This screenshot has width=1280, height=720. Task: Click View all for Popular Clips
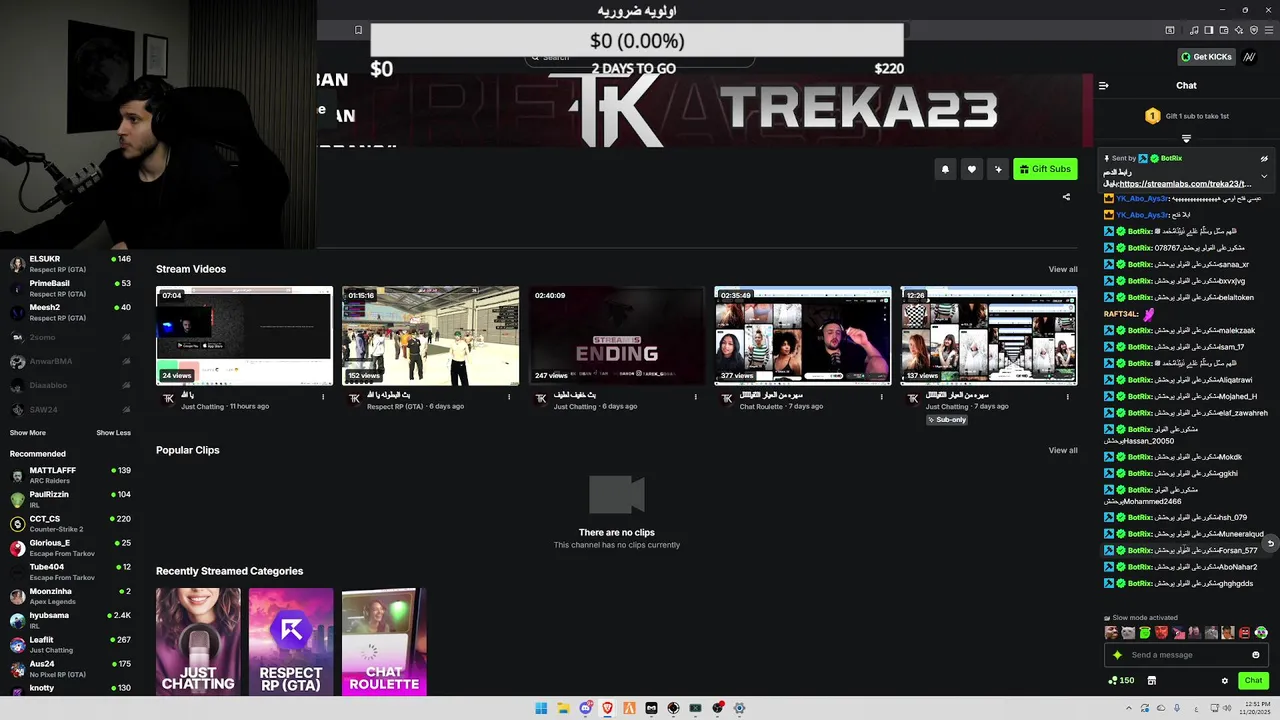1063,450
